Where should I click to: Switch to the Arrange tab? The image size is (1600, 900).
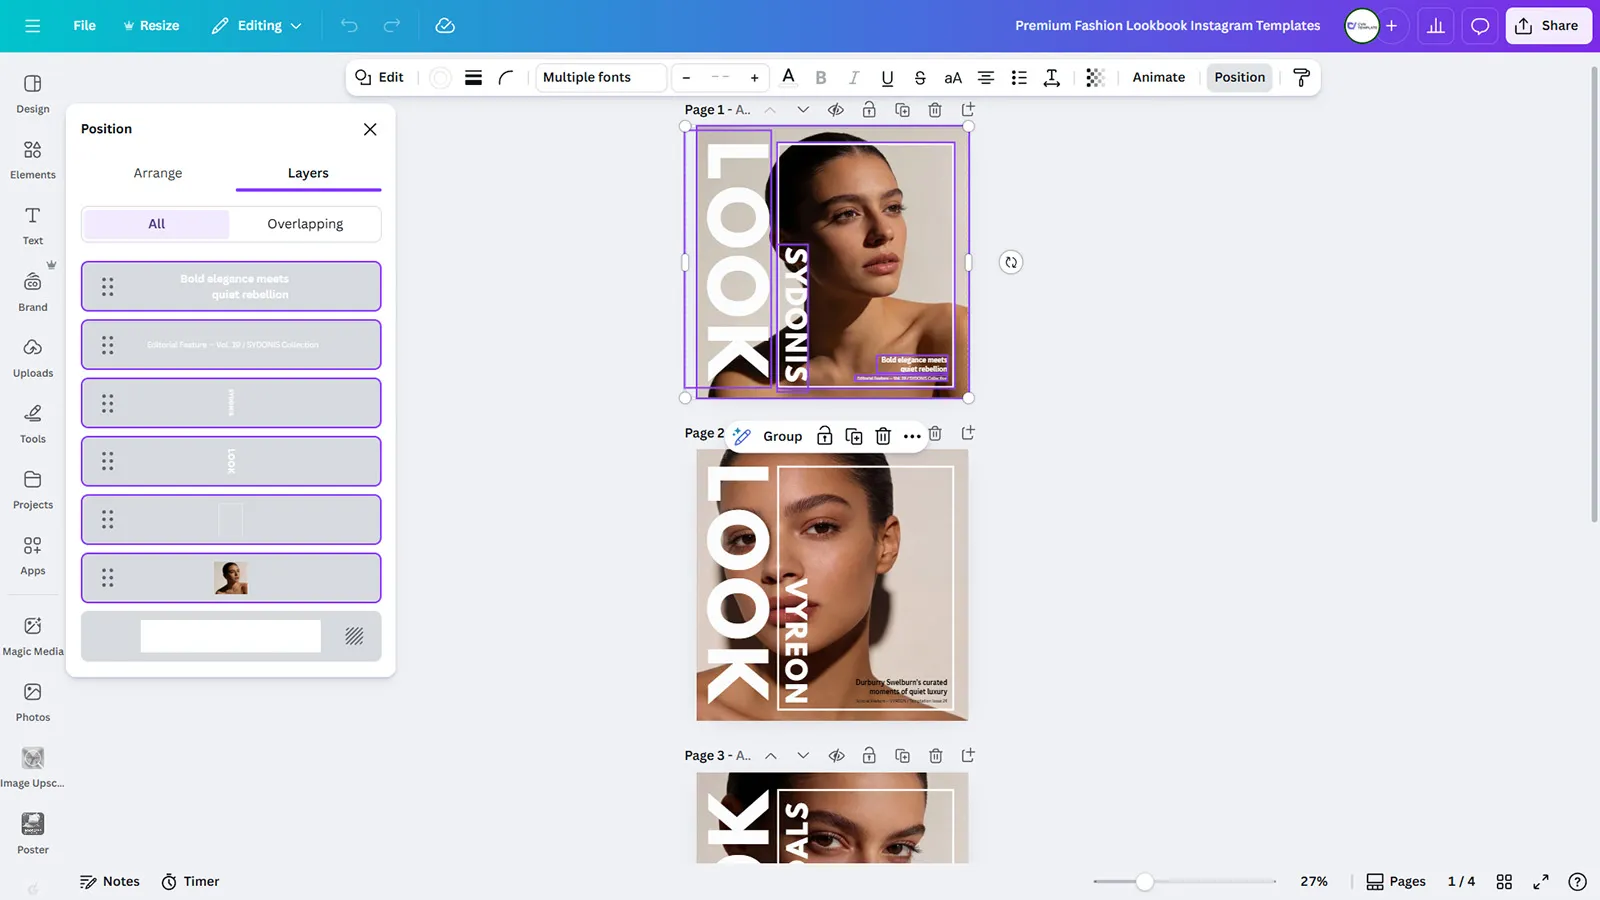coord(158,173)
